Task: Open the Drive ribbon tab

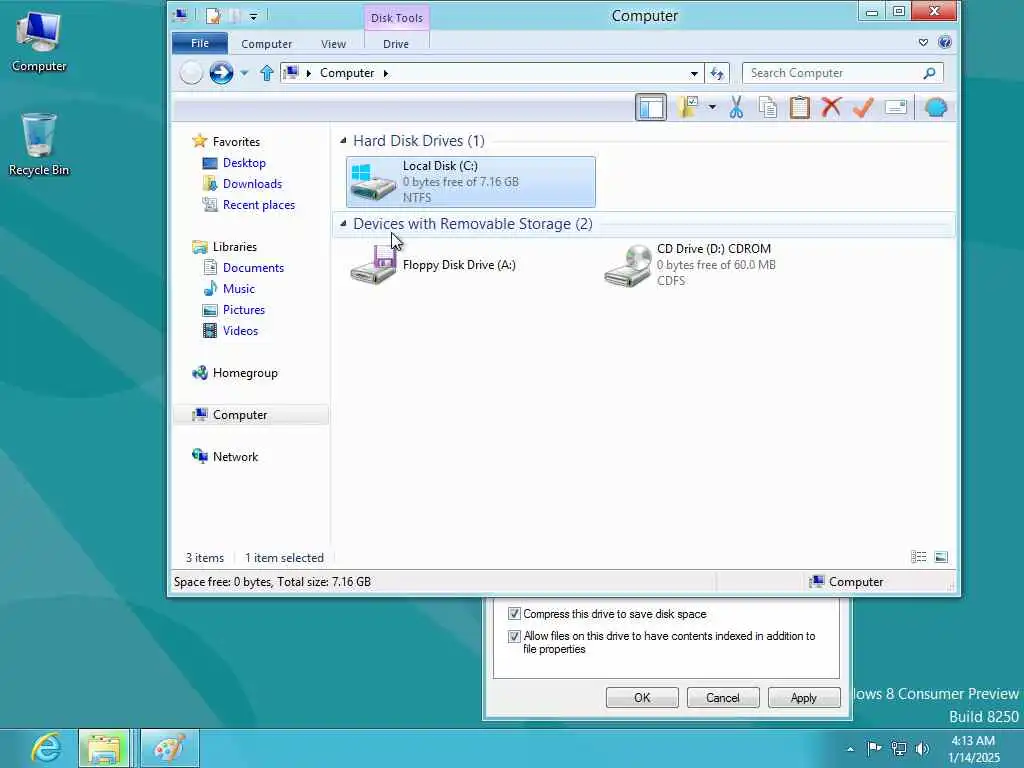Action: (x=396, y=44)
